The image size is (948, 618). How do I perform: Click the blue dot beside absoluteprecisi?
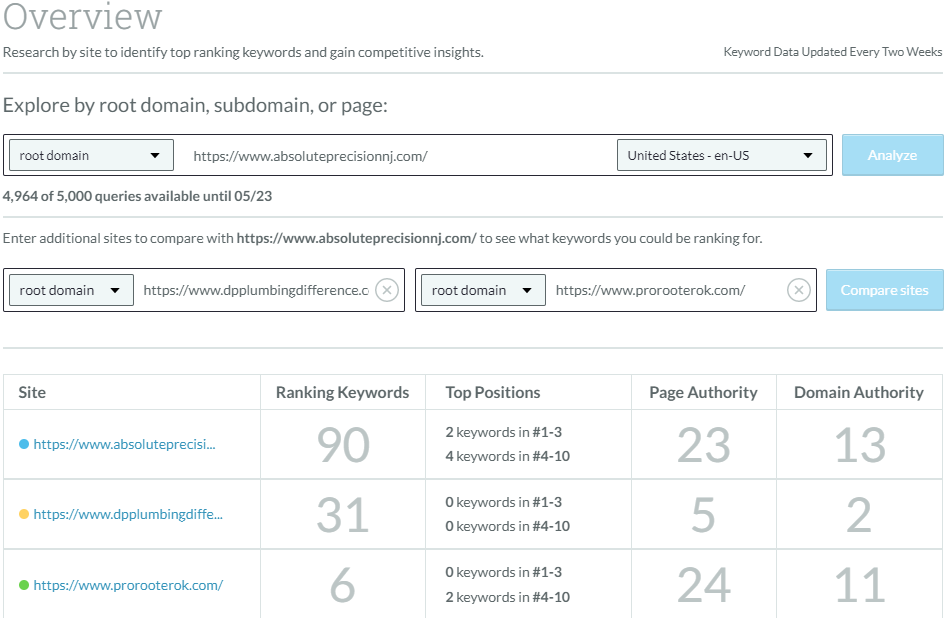[x=24, y=444]
